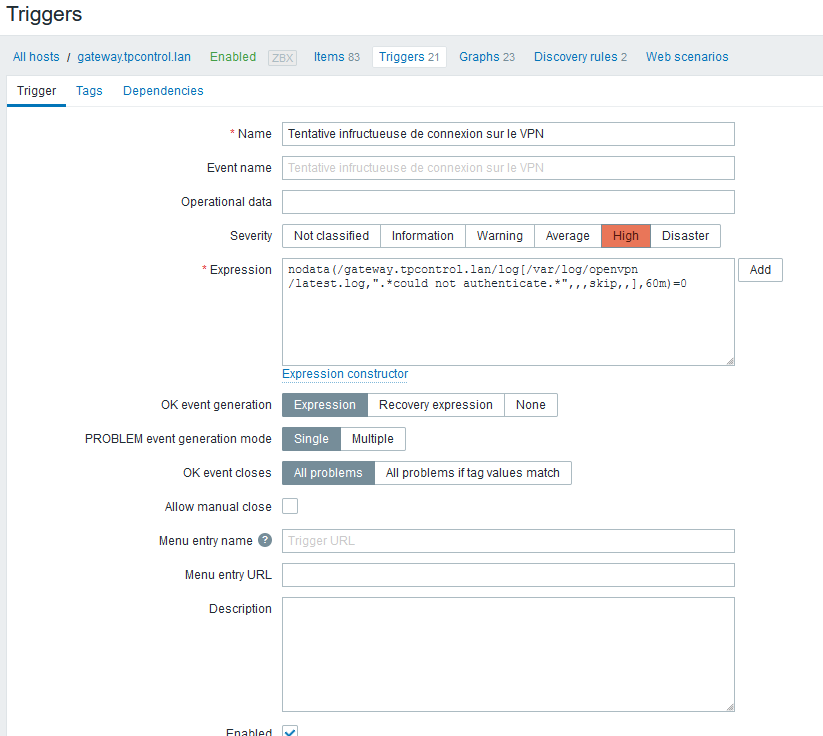The image size is (823, 736).
Task: Open the Expression constructor
Action: pos(345,374)
